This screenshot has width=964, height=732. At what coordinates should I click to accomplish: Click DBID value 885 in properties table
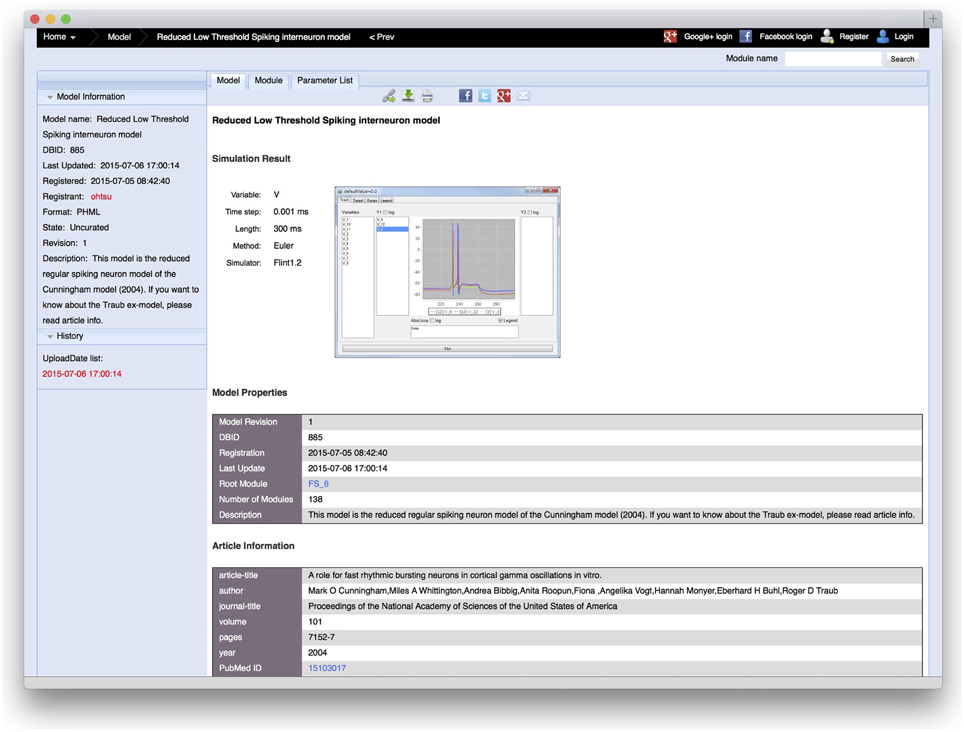pos(315,438)
